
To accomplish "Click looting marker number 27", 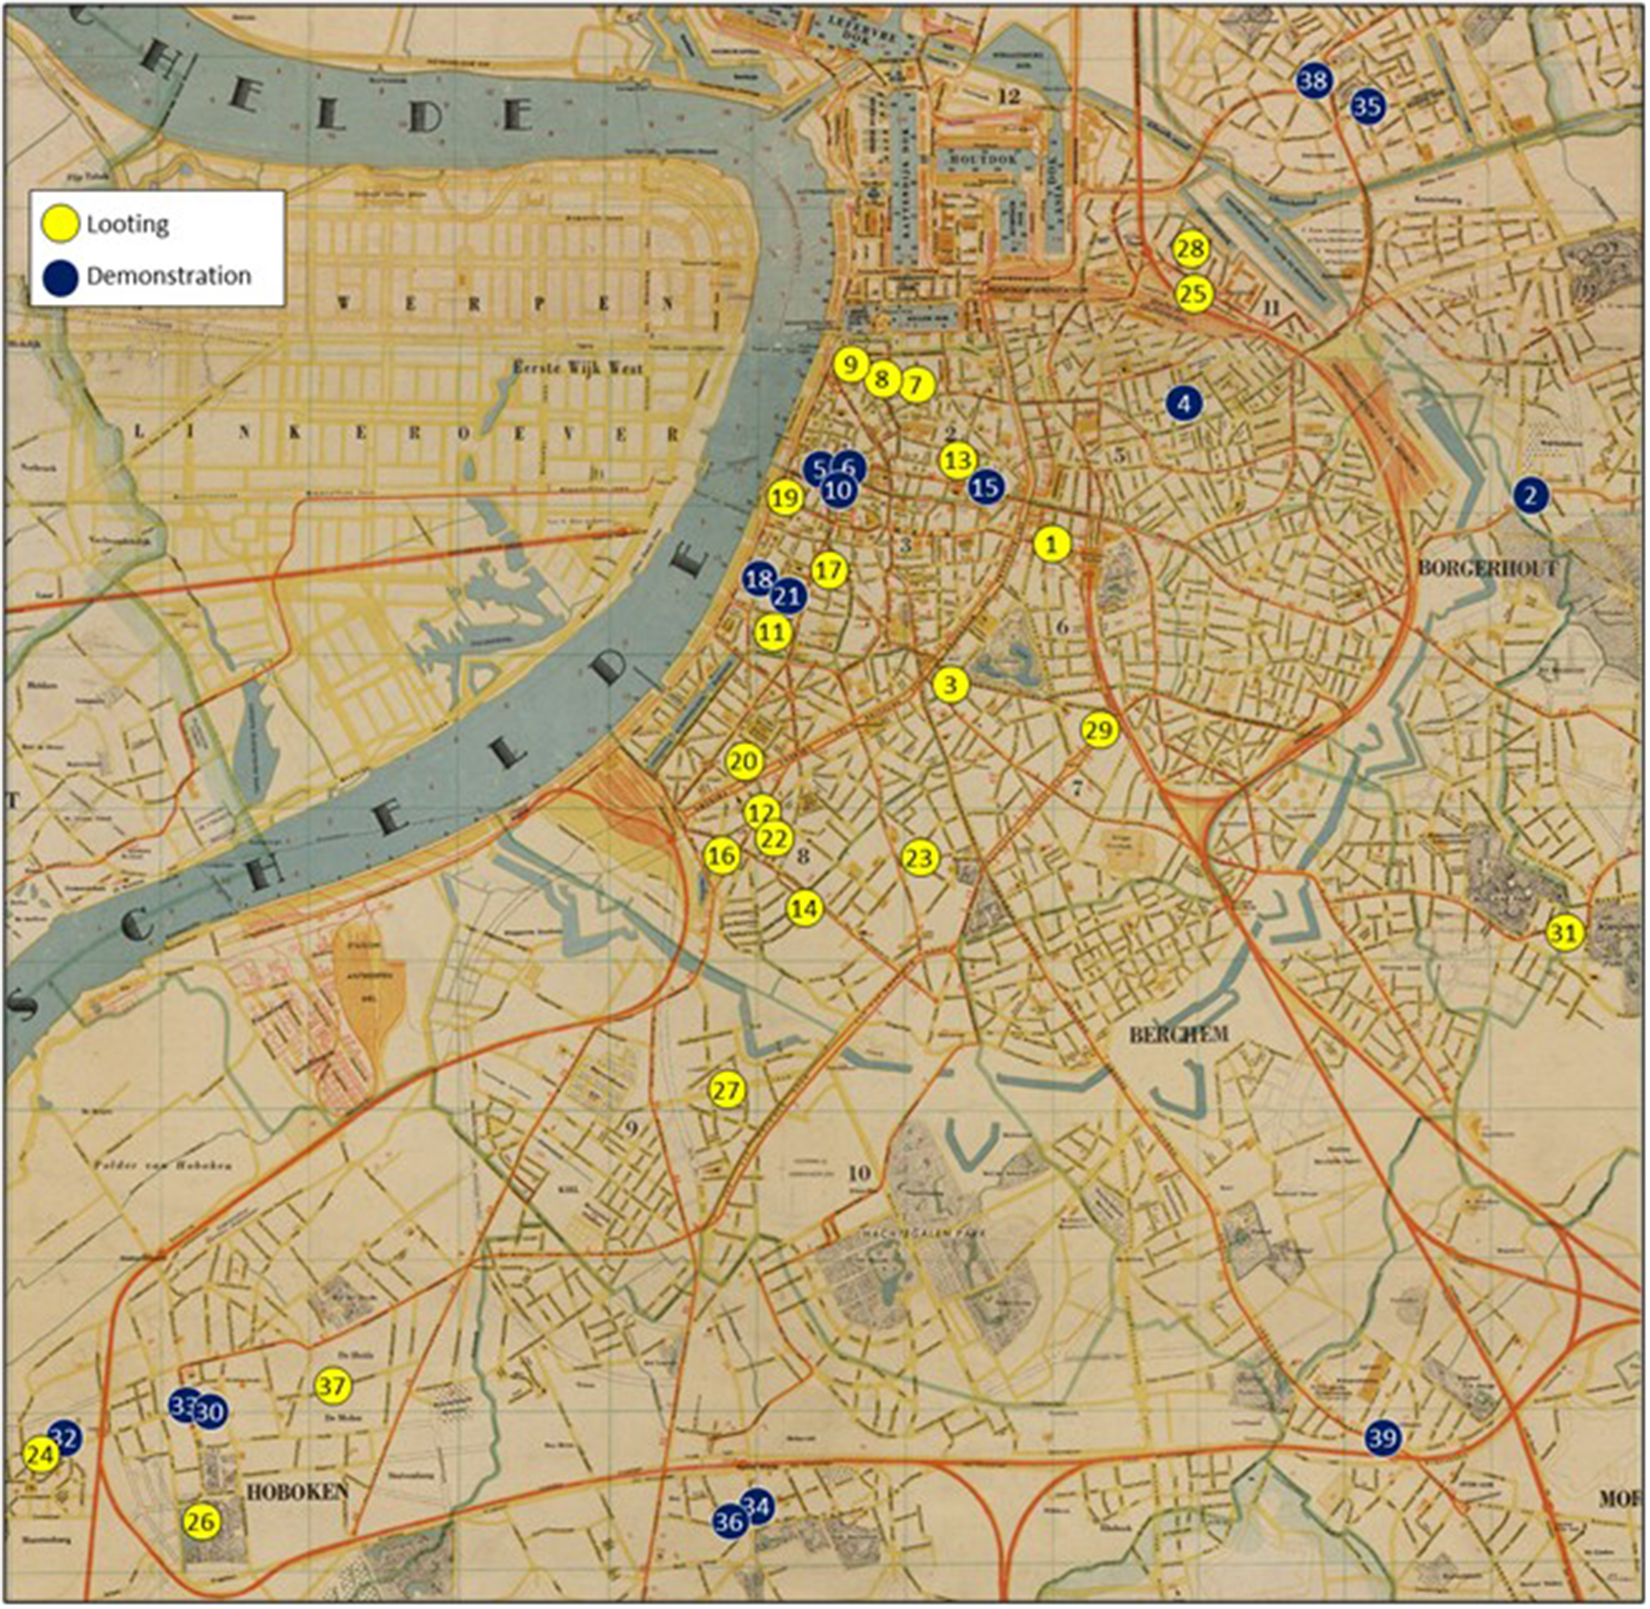I will (727, 1090).
